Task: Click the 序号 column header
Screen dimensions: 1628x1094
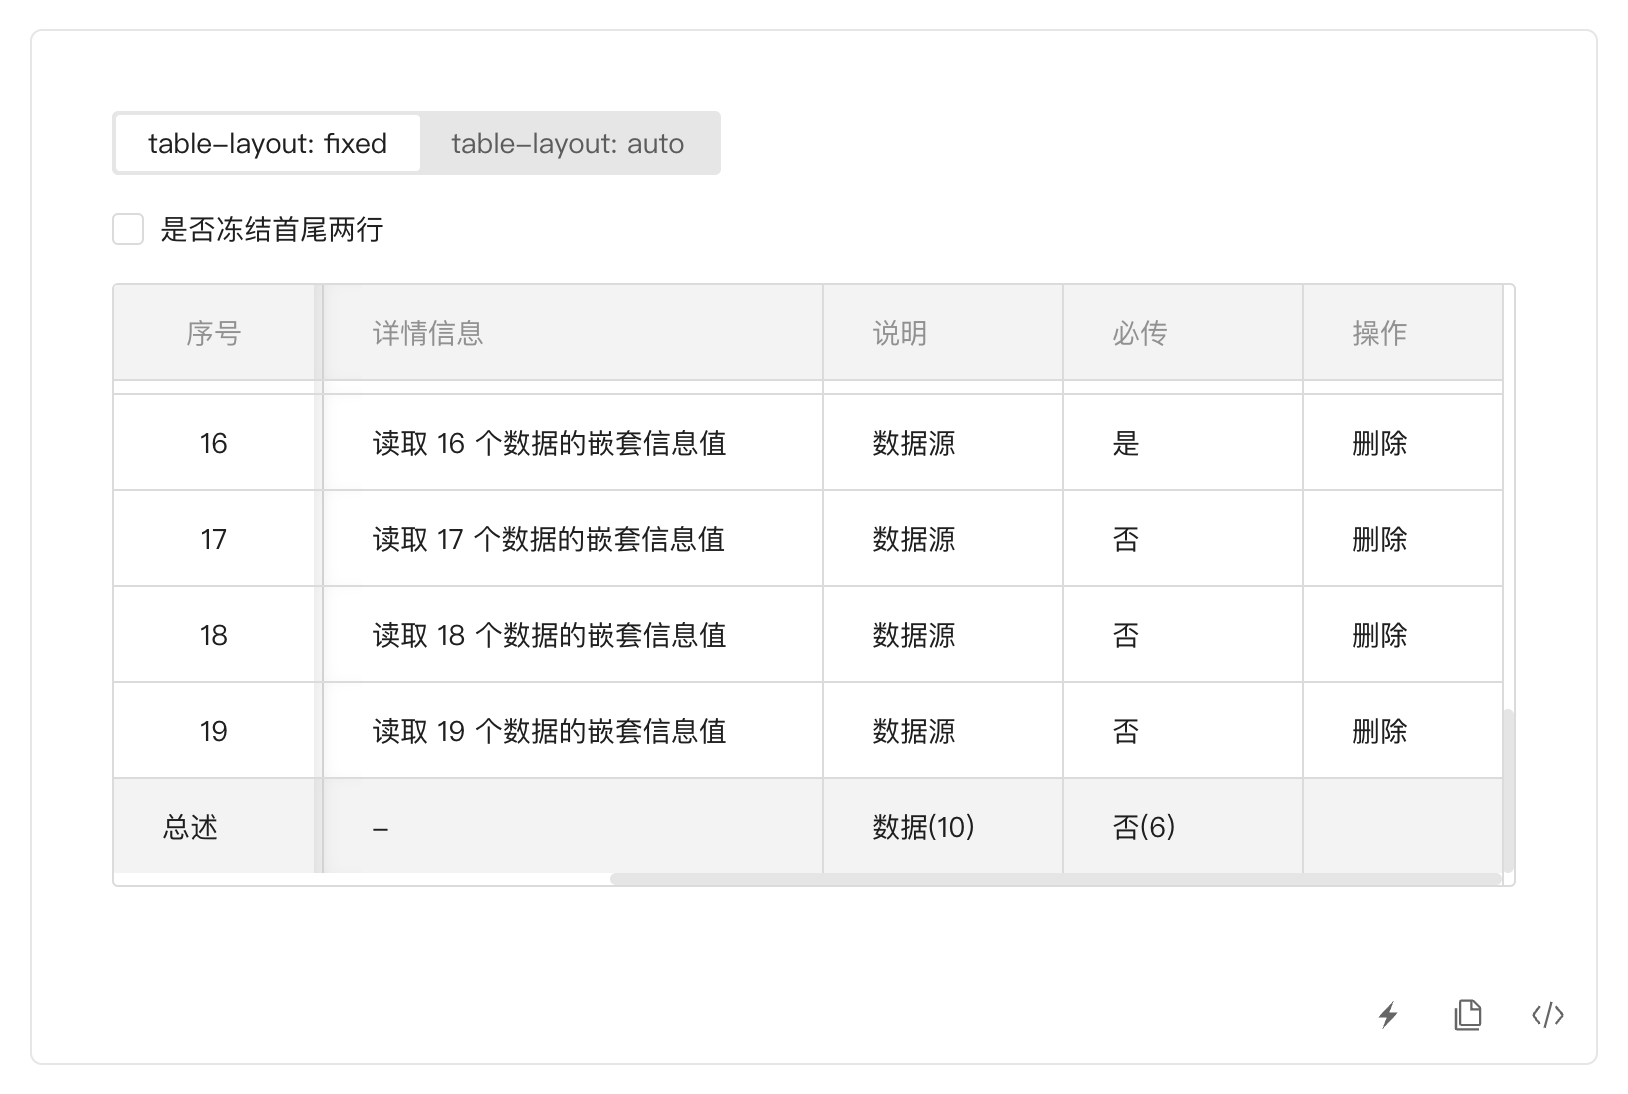Action: (214, 333)
